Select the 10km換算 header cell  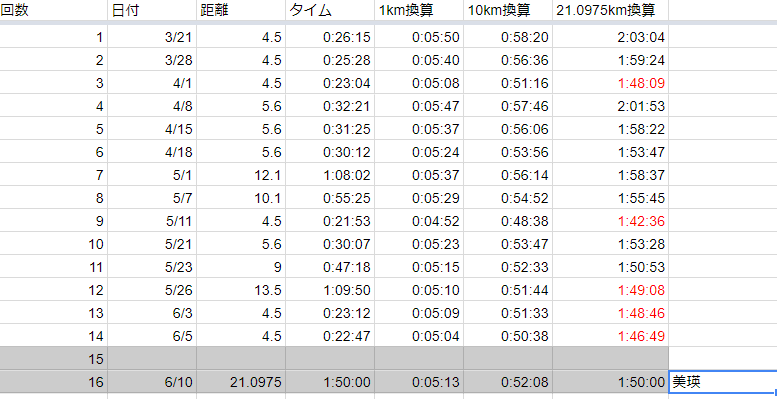[x=508, y=10]
